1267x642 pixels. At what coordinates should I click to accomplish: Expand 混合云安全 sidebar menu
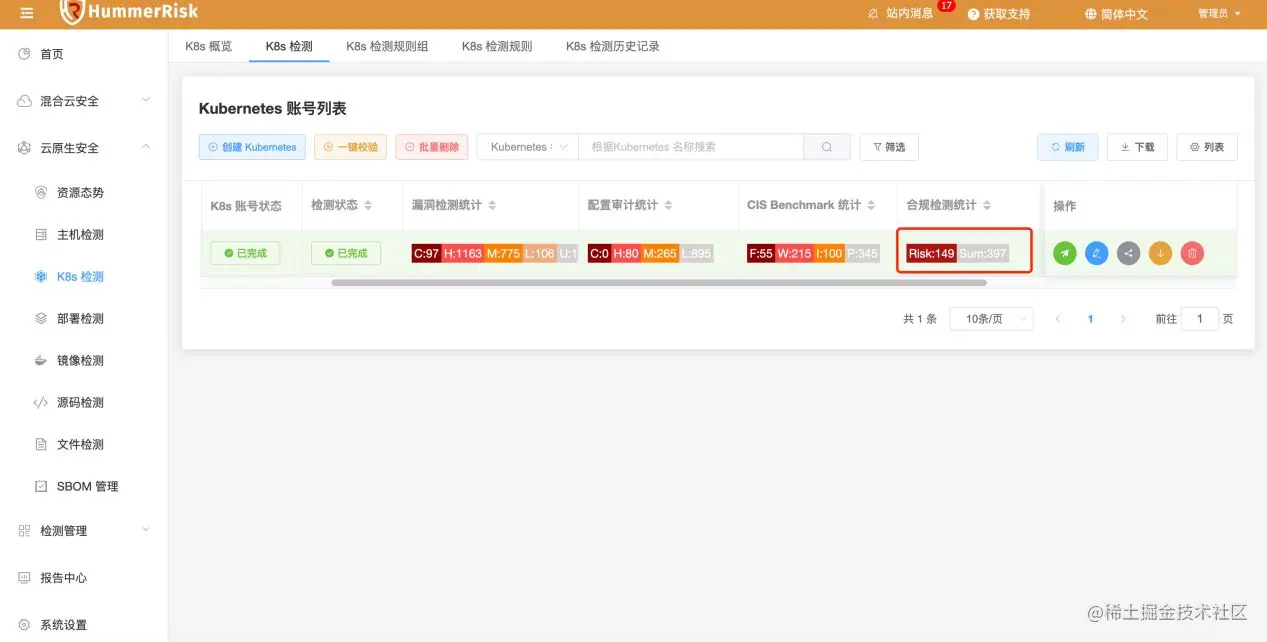coord(84,101)
